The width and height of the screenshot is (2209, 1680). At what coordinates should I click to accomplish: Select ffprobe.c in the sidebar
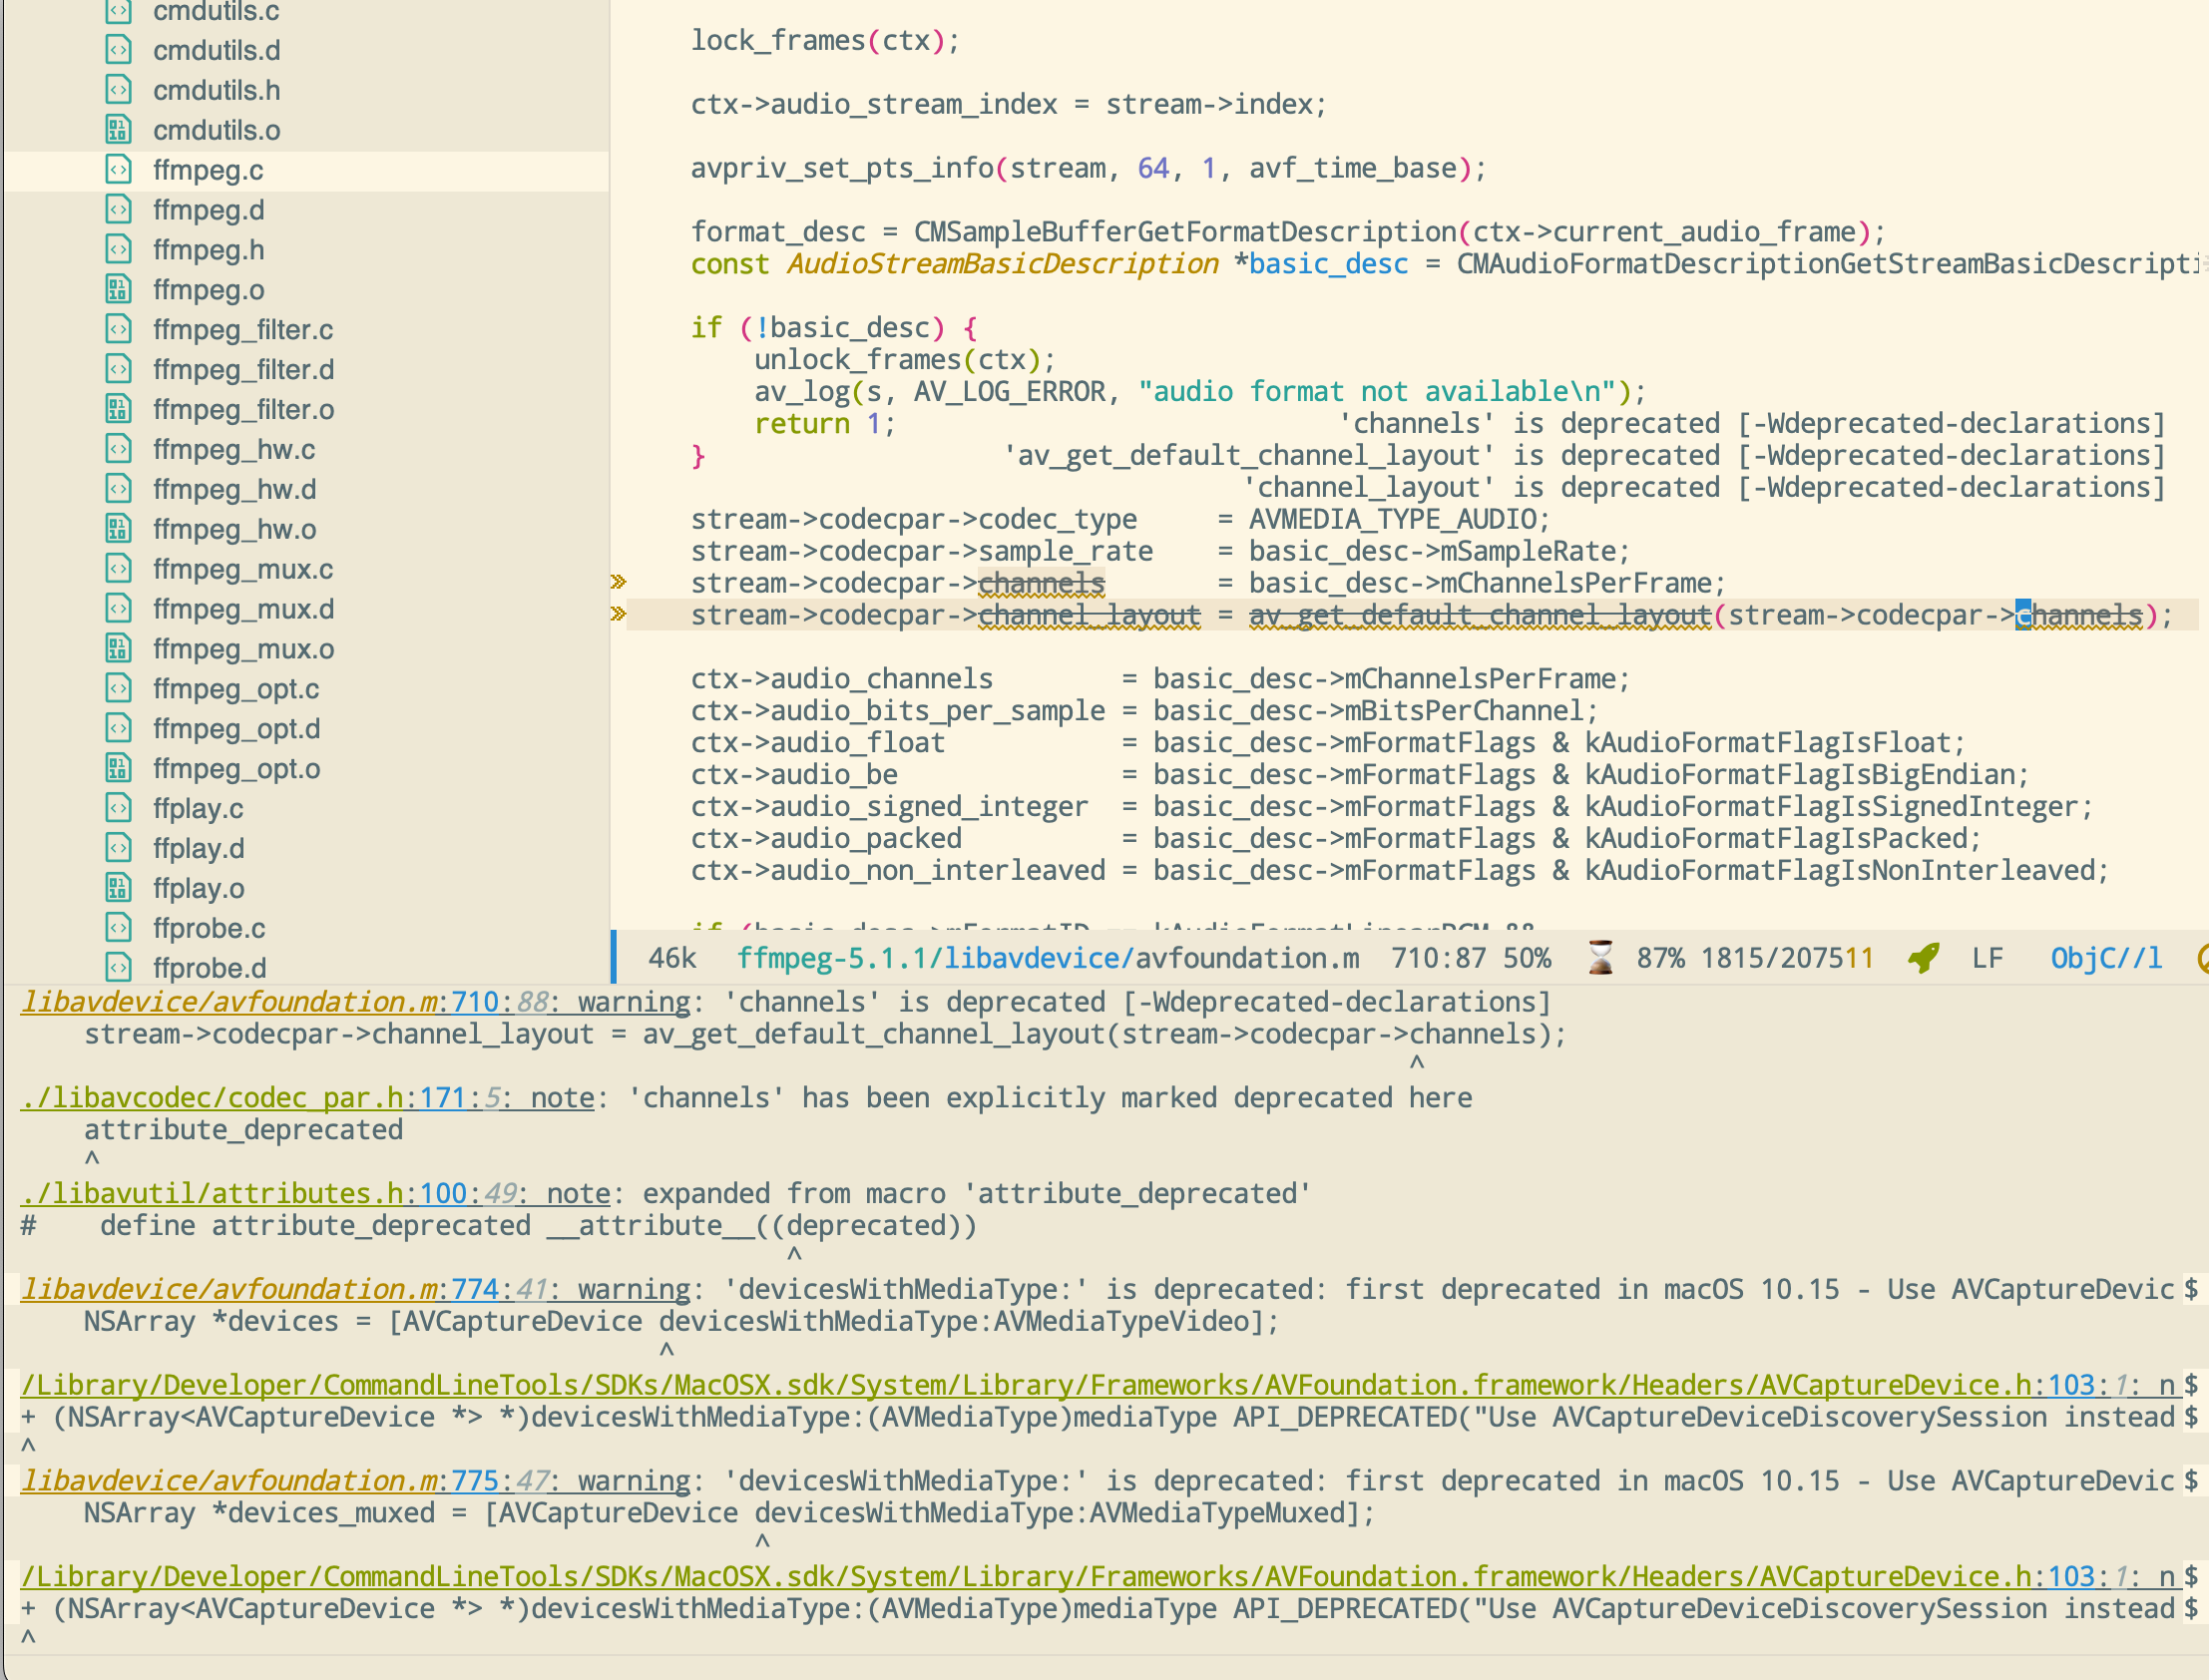tap(209, 928)
